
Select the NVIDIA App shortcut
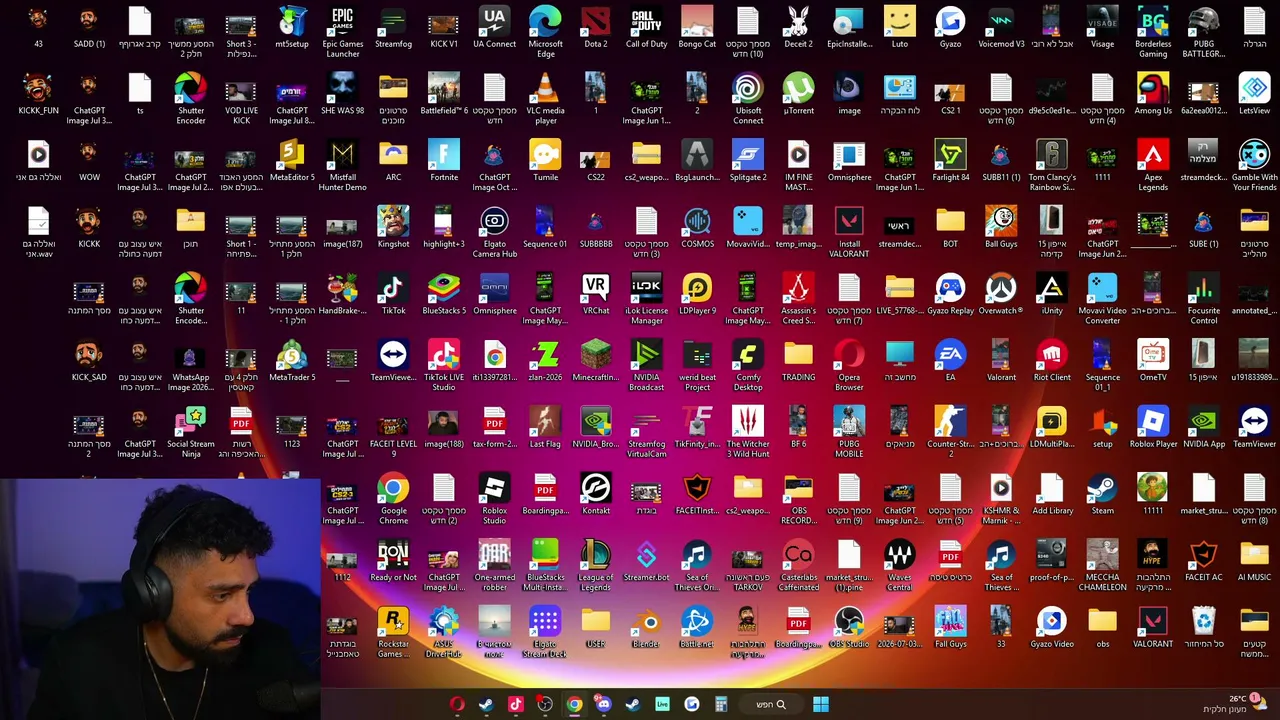1204,428
